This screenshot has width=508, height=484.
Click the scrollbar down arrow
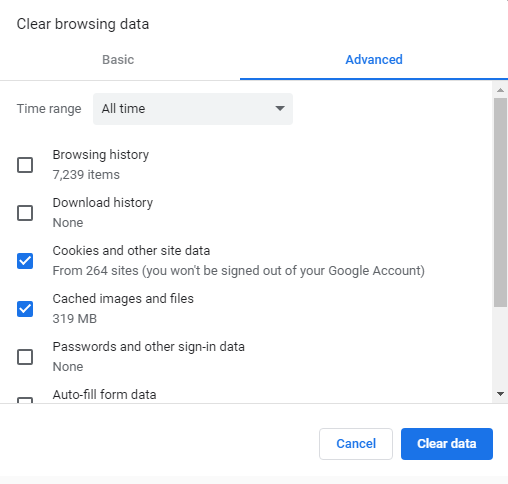pyautogui.click(x=500, y=394)
